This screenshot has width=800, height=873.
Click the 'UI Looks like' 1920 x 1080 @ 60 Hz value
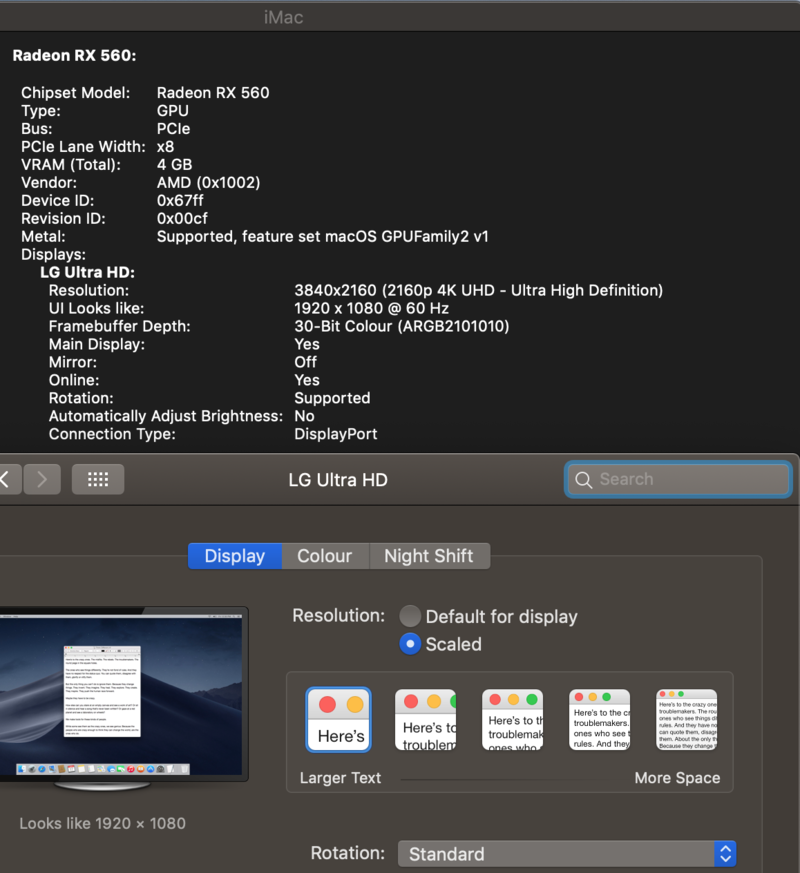pos(371,308)
